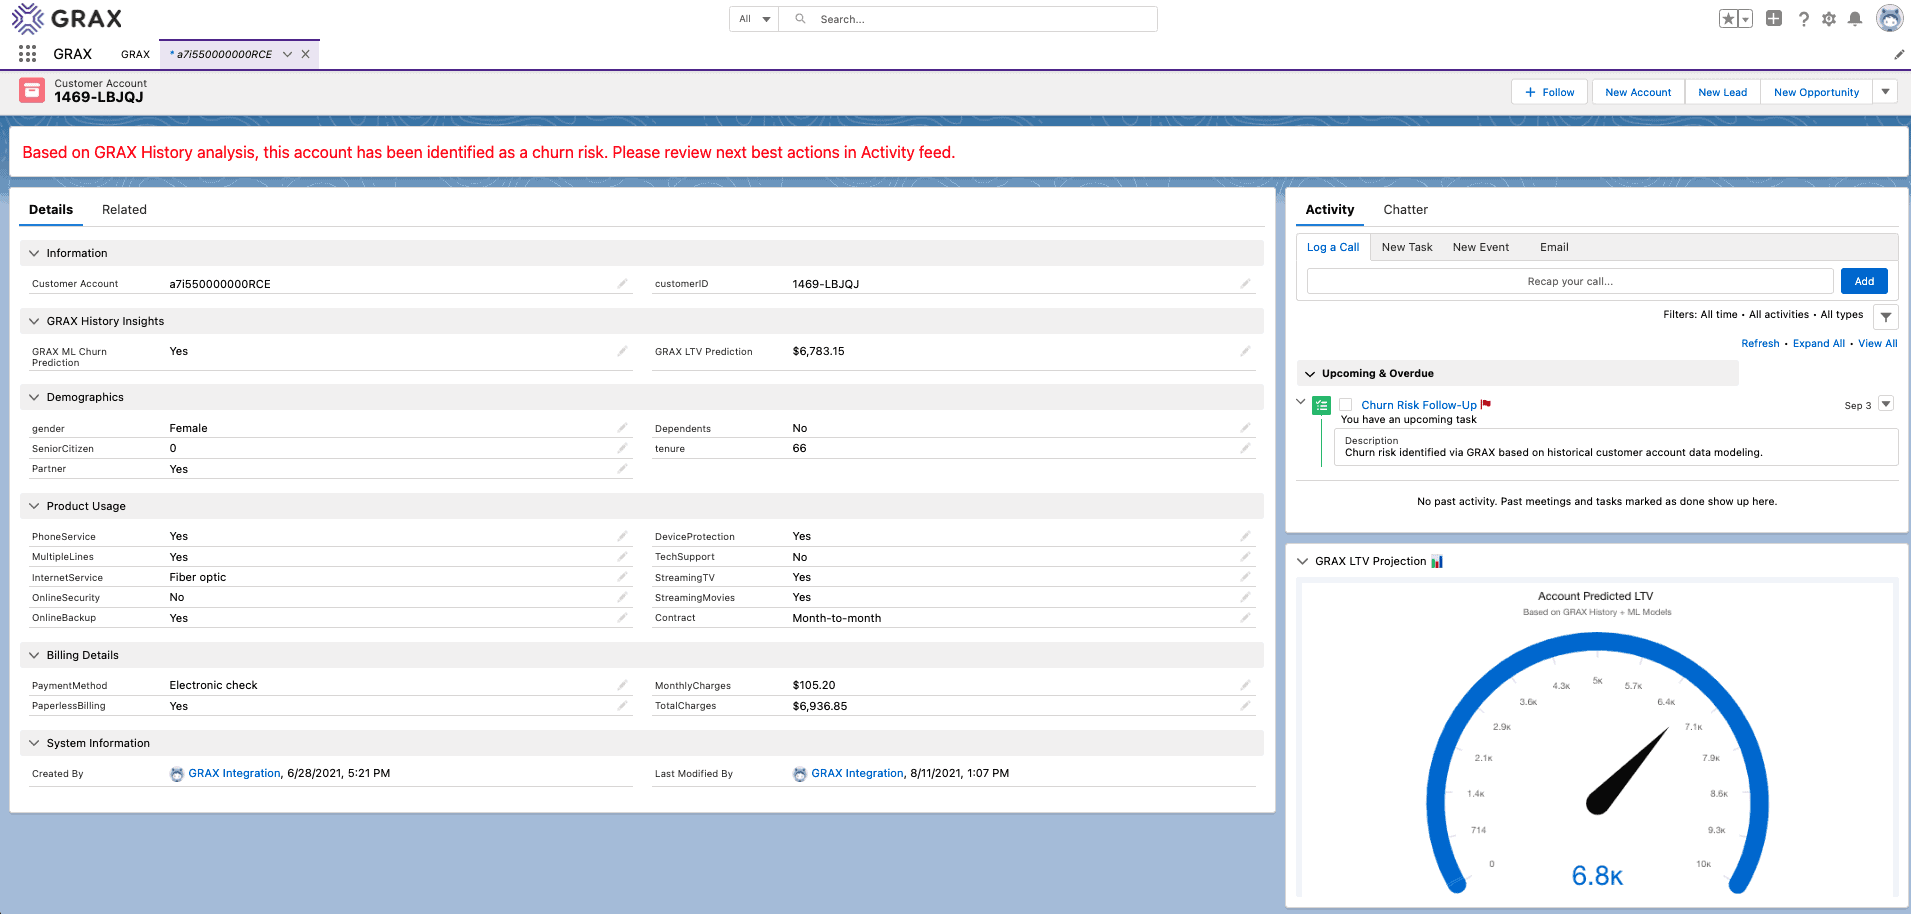Edit the GRAX LTV Prediction field pencil
1911x914 pixels.
(x=1245, y=351)
